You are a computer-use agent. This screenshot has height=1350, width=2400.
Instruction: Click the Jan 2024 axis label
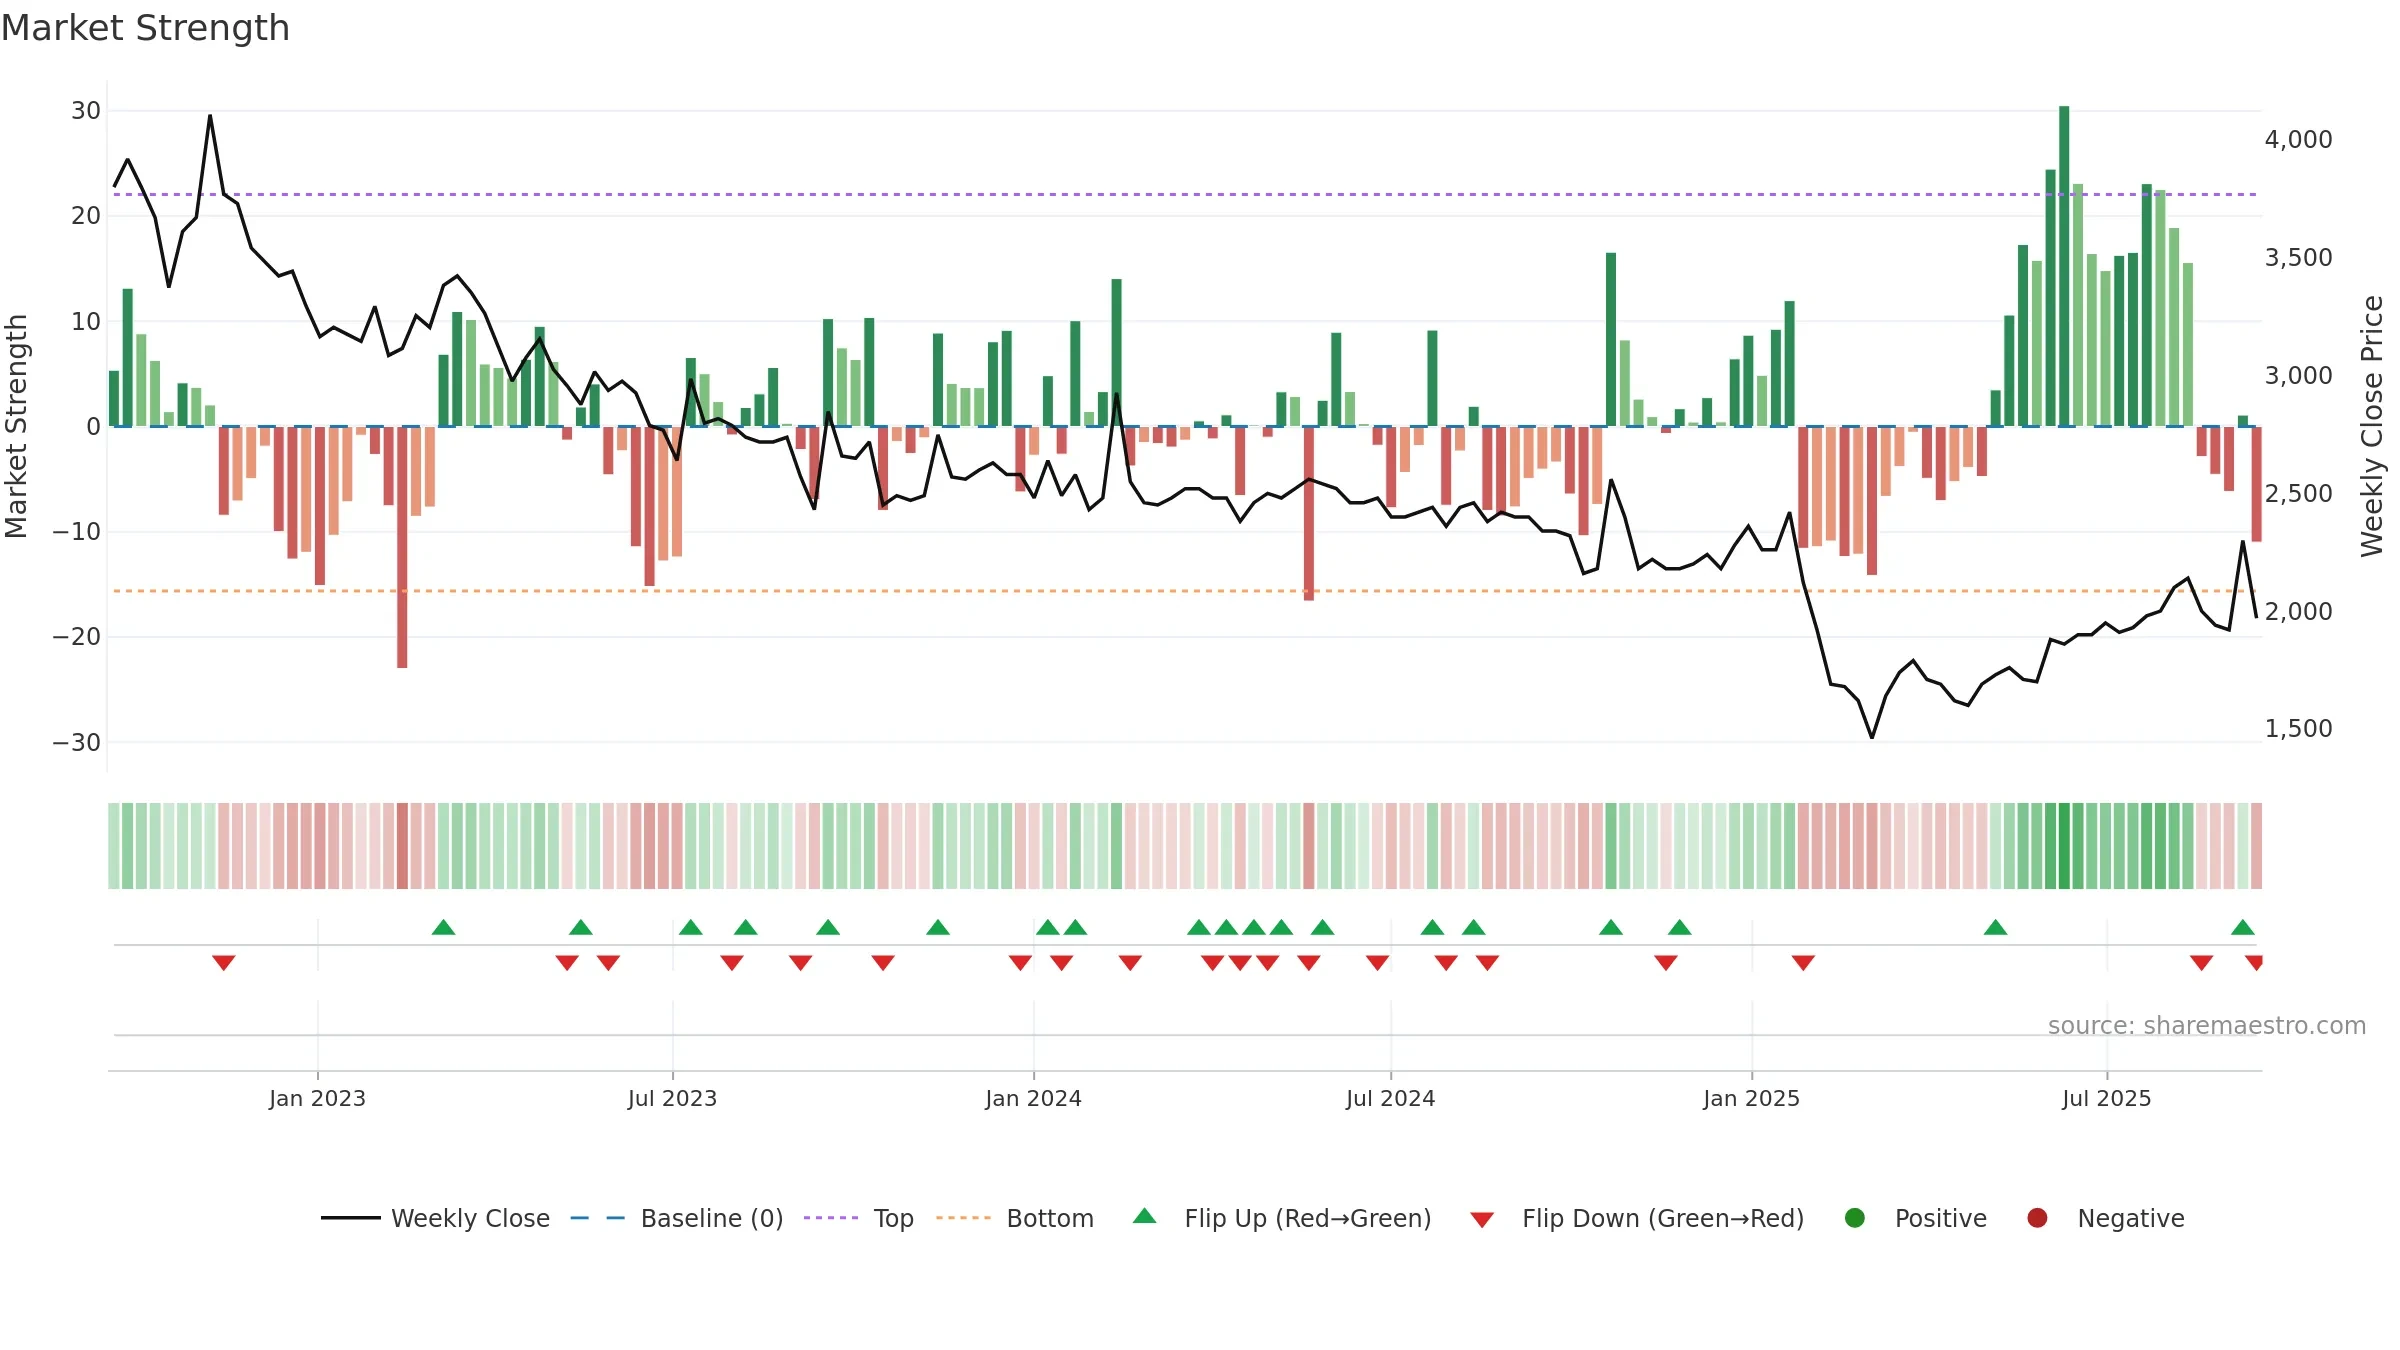tap(1033, 1099)
